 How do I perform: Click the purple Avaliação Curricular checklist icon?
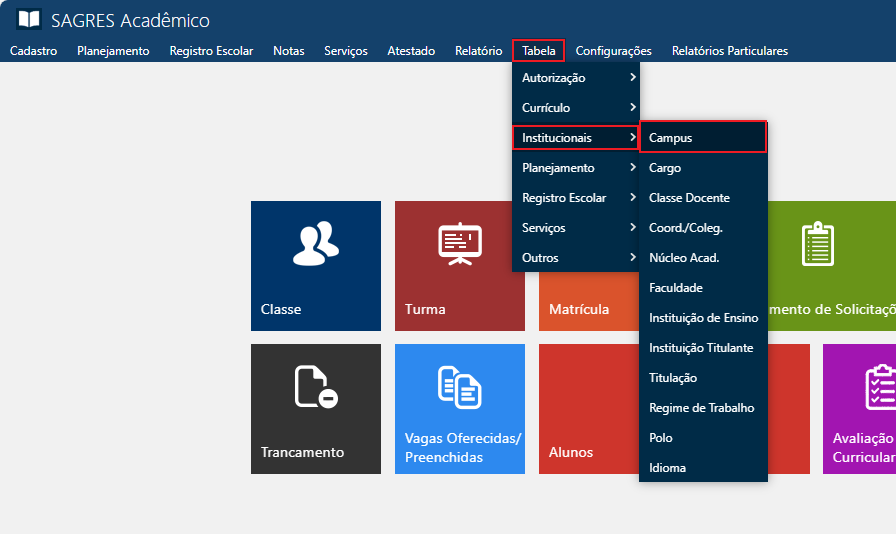coord(878,387)
